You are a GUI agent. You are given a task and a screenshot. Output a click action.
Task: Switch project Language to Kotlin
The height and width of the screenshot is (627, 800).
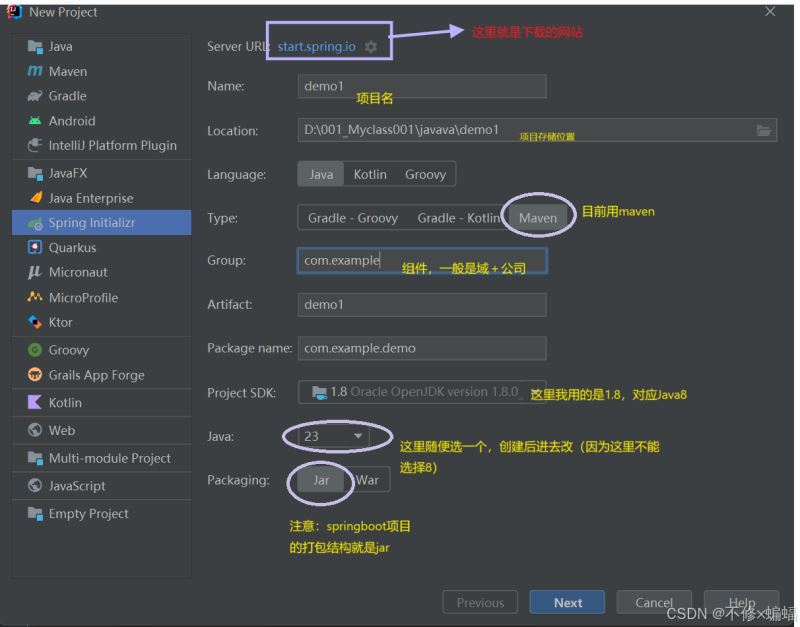[370, 174]
